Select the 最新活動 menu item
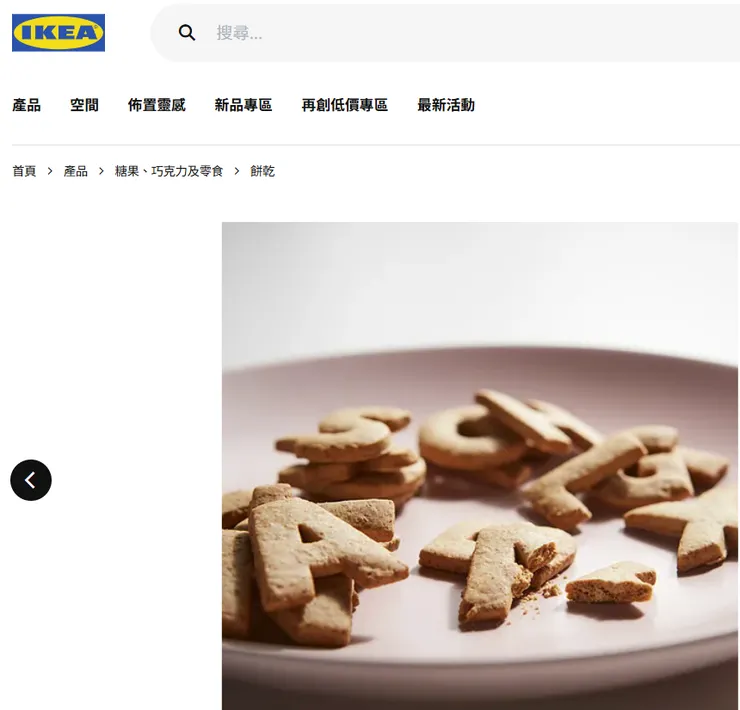 [x=446, y=105]
